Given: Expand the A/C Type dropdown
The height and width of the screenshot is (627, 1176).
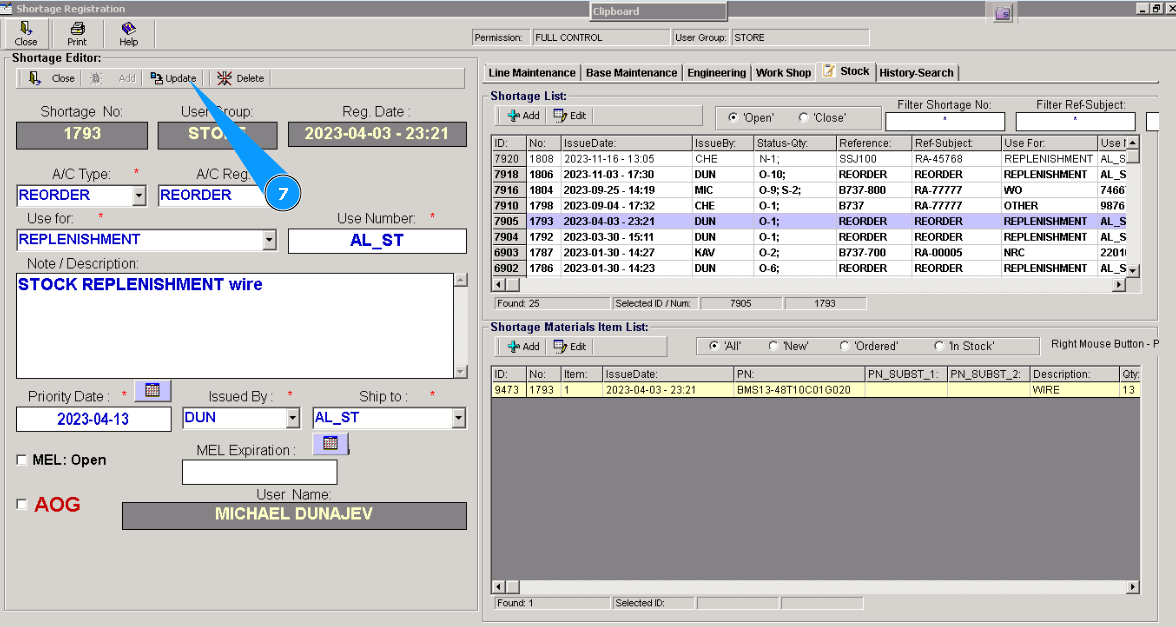Looking at the screenshot, I should click(x=139, y=195).
